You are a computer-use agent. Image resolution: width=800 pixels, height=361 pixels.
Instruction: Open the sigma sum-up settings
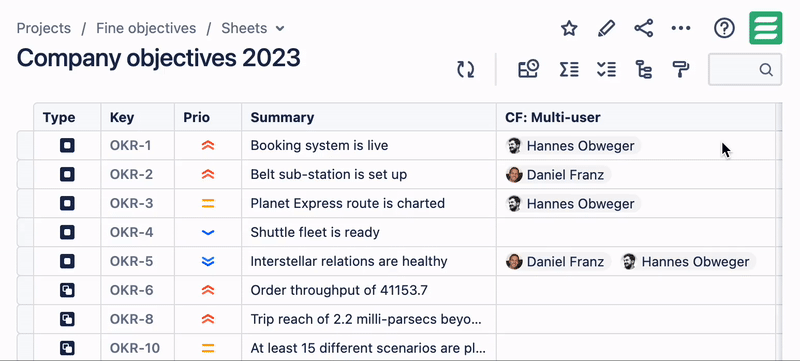point(569,69)
